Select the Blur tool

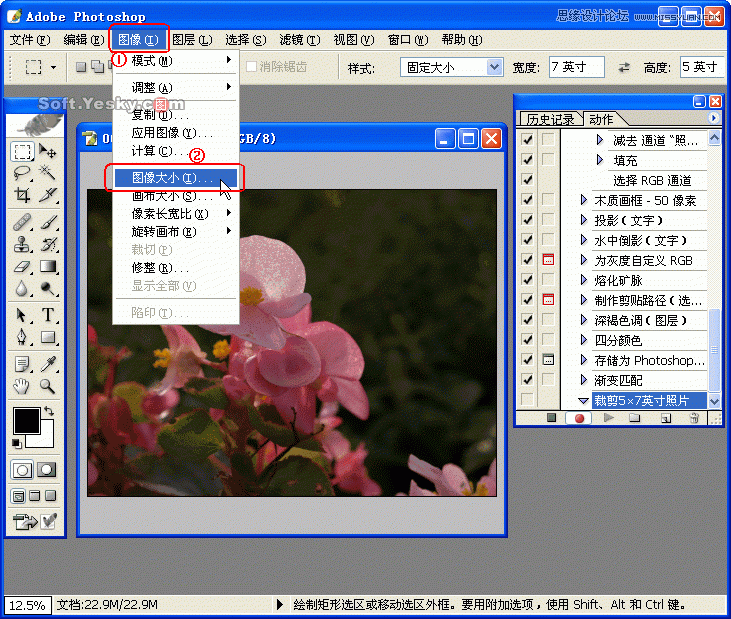[22, 289]
